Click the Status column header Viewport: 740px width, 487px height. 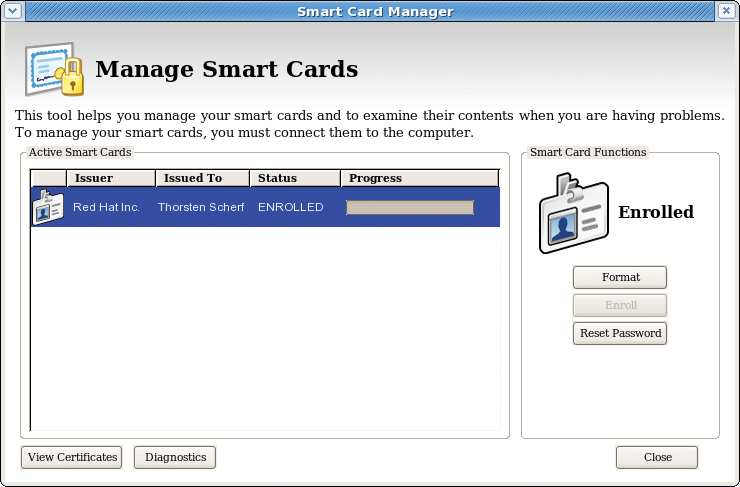pyautogui.click(x=295, y=178)
